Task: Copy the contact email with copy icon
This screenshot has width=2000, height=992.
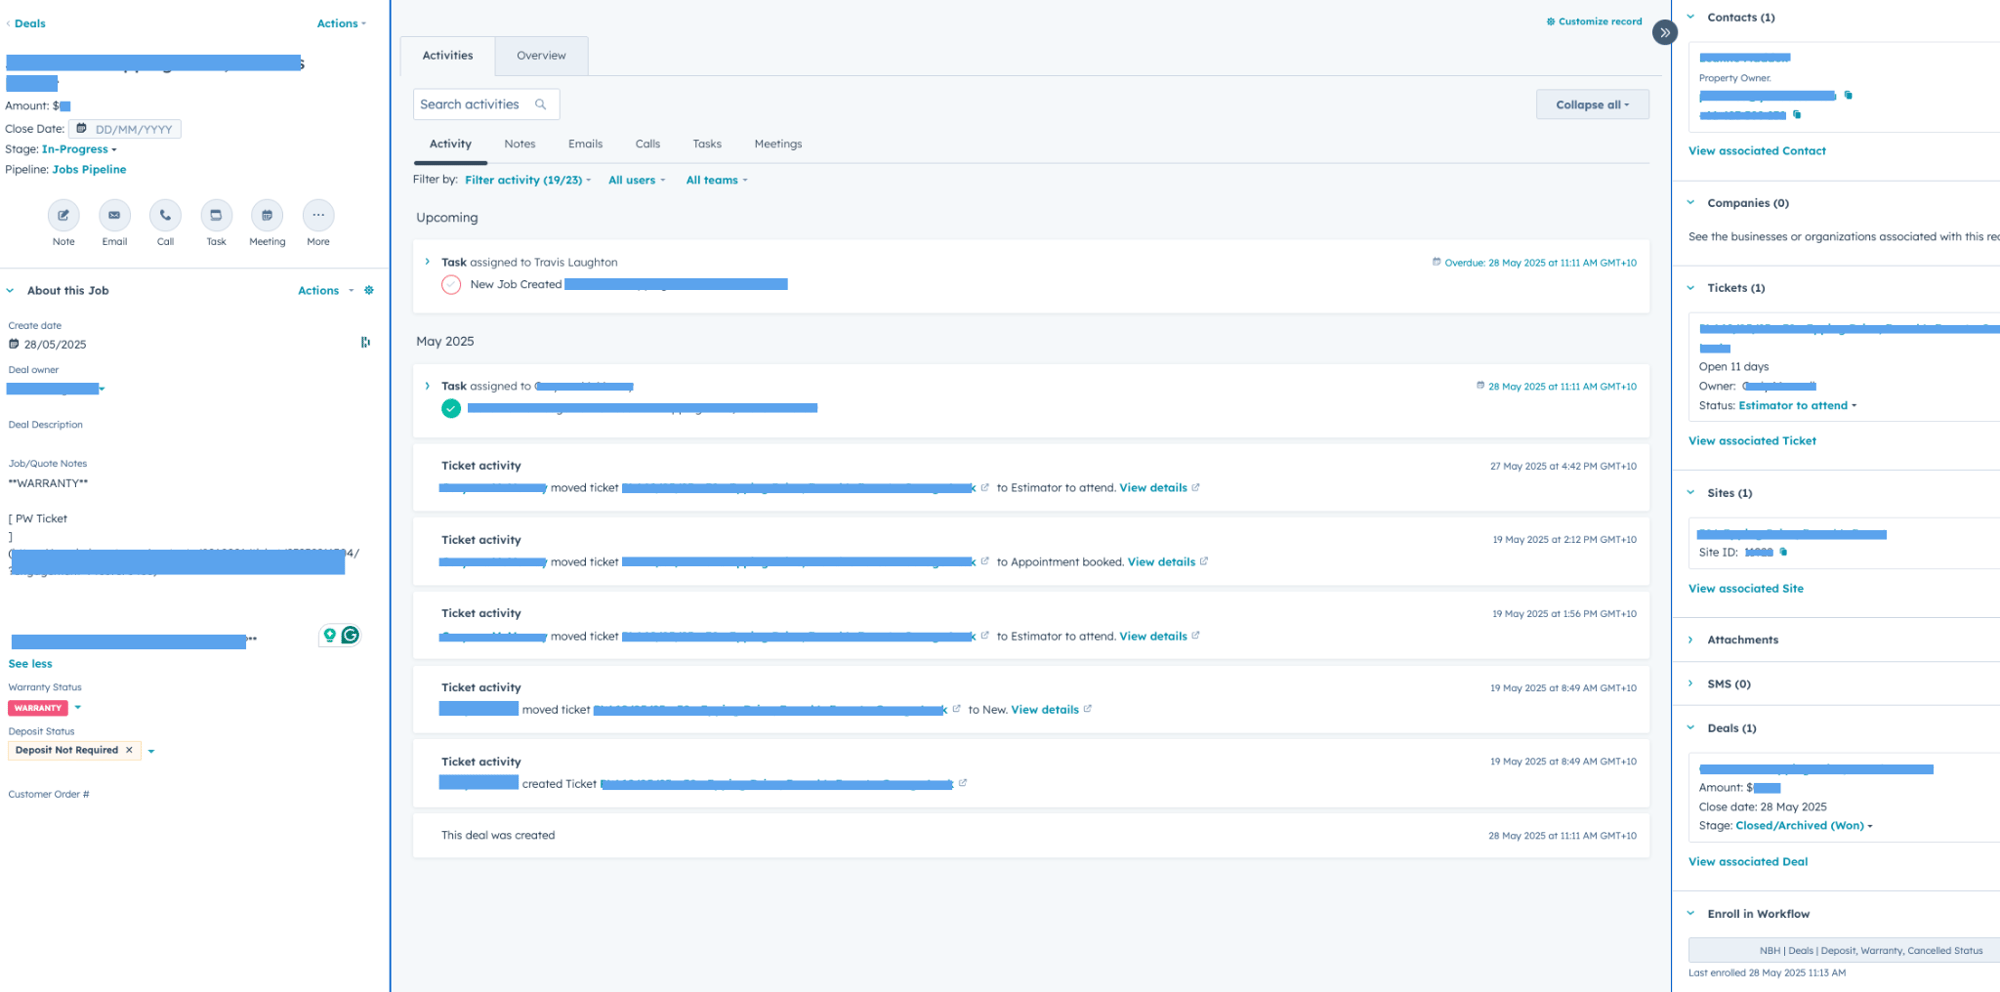Action: pos(1848,95)
